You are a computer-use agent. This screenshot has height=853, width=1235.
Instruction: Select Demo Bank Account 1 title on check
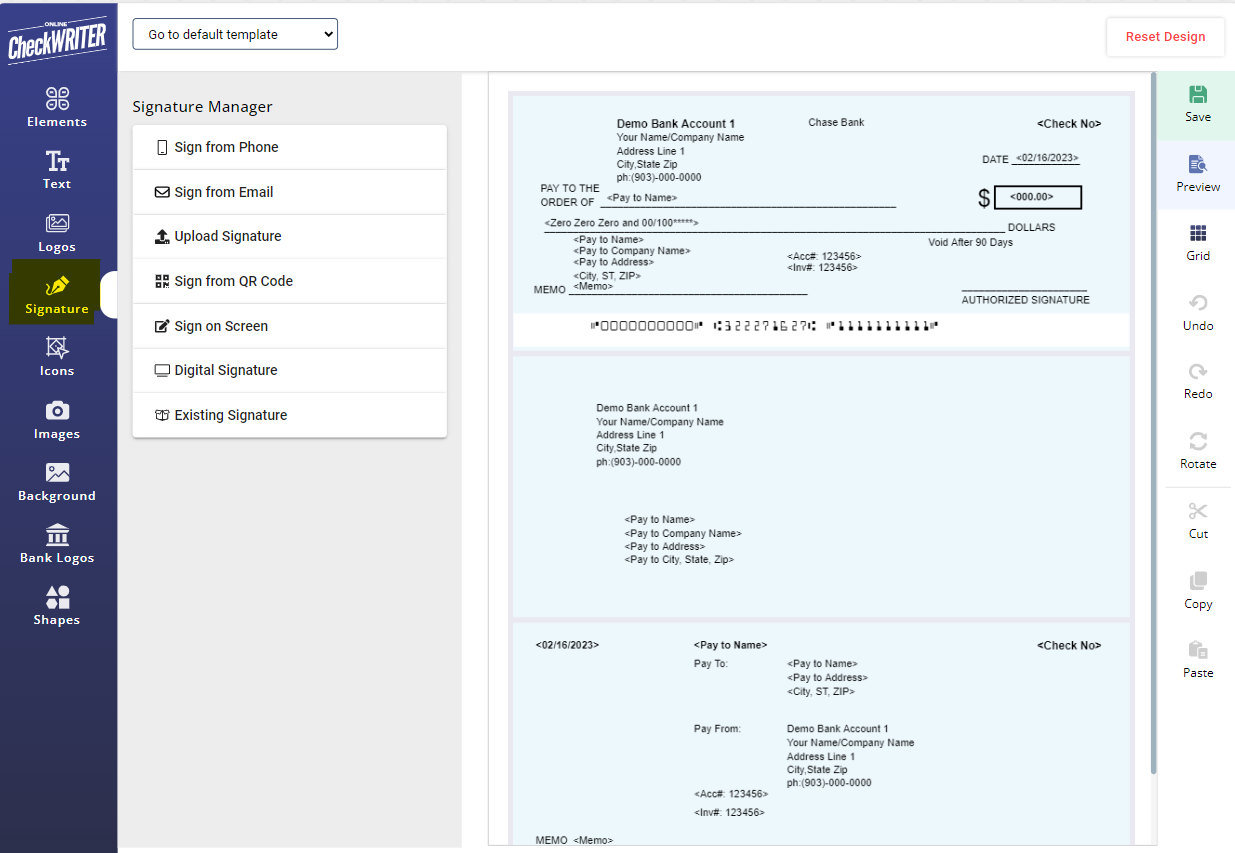coord(676,124)
